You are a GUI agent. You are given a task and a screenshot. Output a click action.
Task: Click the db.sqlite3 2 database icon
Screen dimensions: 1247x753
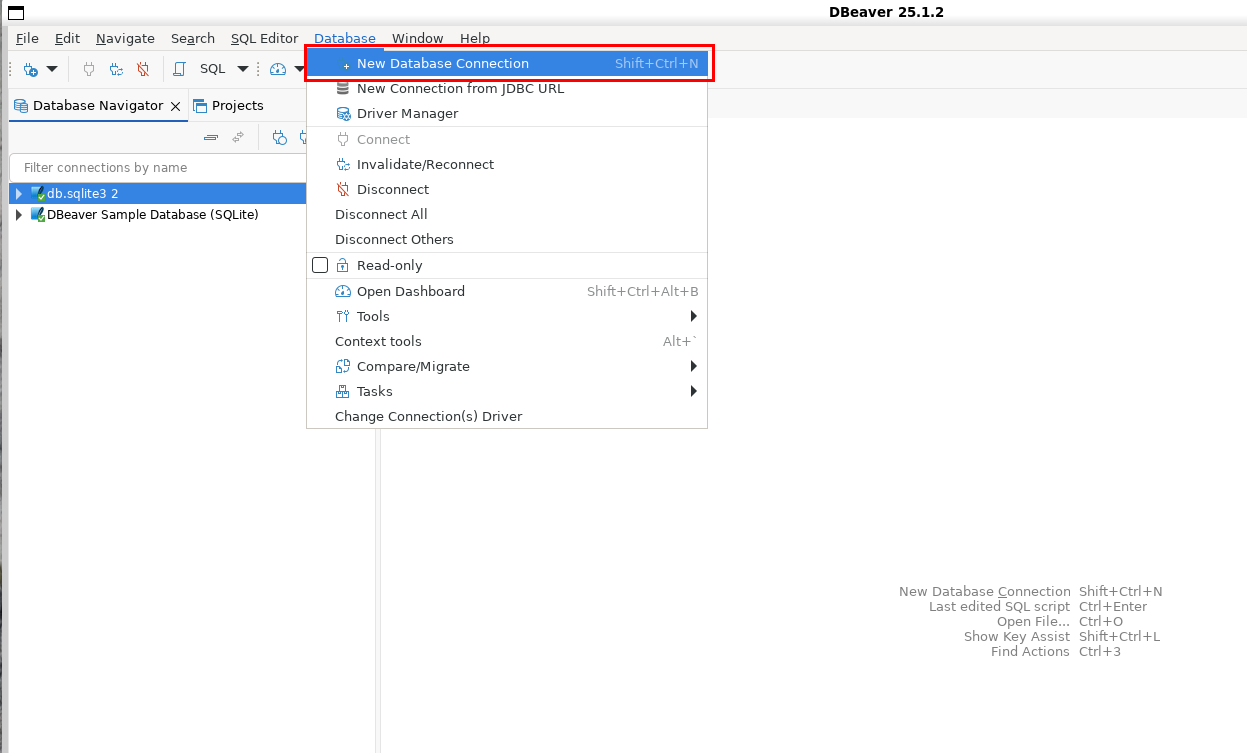point(38,193)
